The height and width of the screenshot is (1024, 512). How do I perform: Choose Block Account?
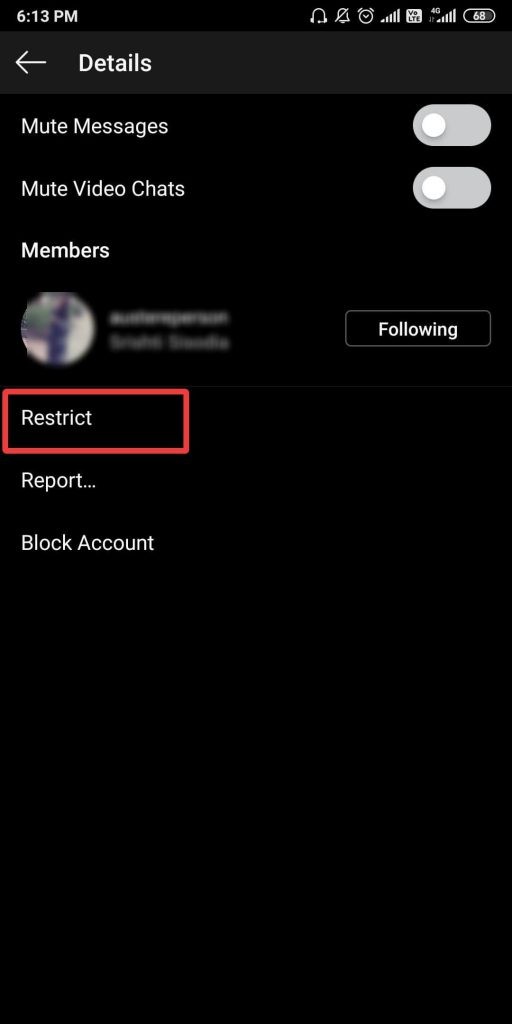tap(88, 543)
